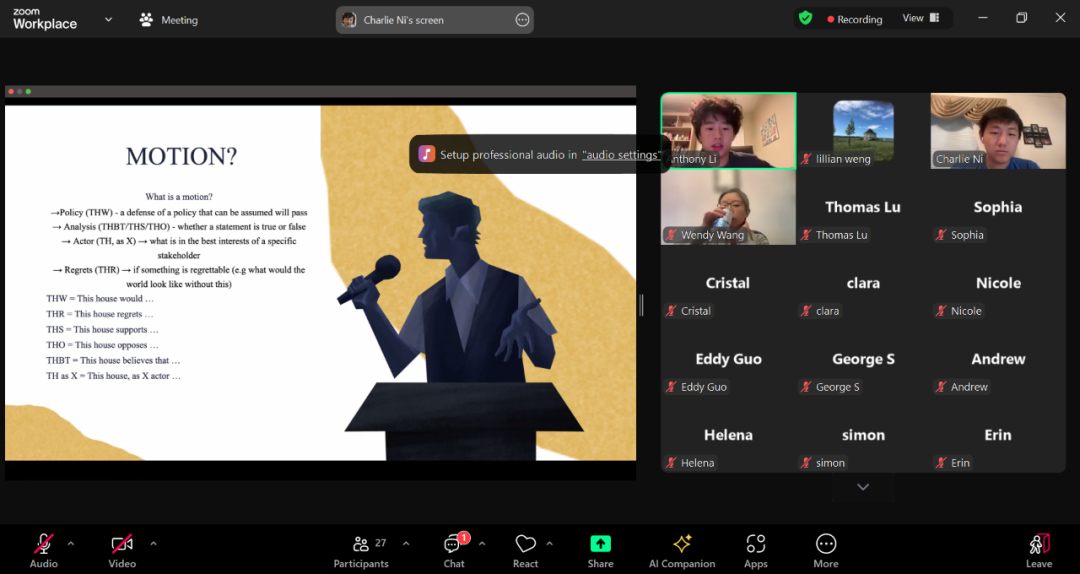Select Charlie Ni's video tile
The height and width of the screenshot is (574, 1080).
[x=998, y=131]
